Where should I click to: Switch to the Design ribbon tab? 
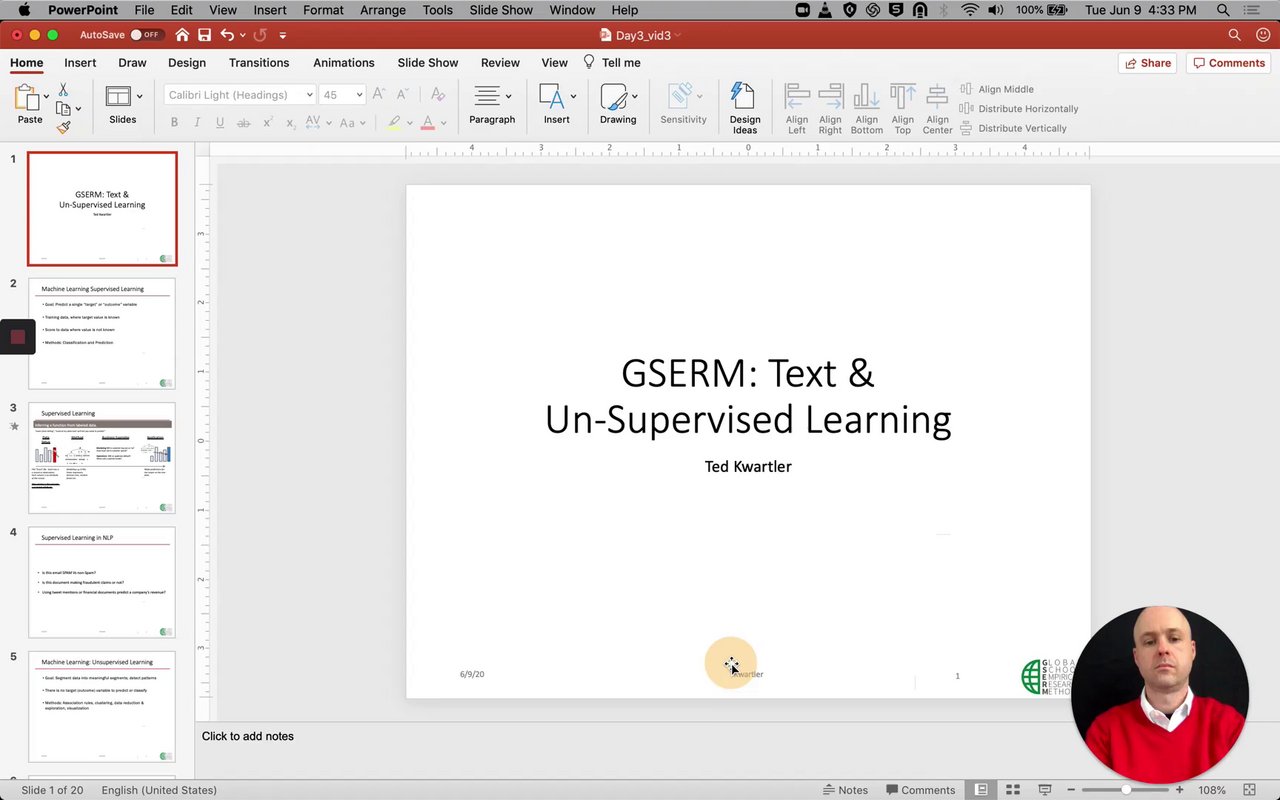pyautogui.click(x=187, y=63)
